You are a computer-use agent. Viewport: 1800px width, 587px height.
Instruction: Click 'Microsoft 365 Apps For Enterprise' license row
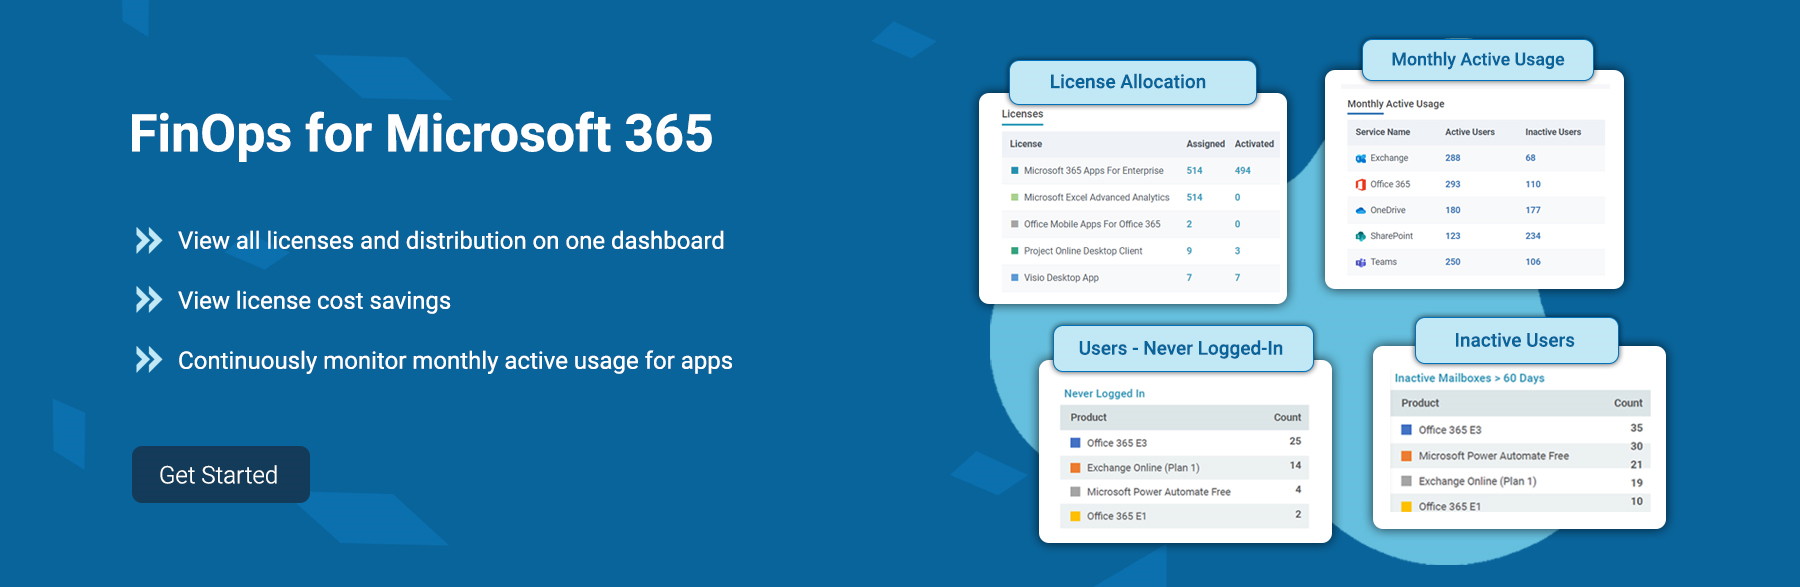click(x=1141, y=171)
